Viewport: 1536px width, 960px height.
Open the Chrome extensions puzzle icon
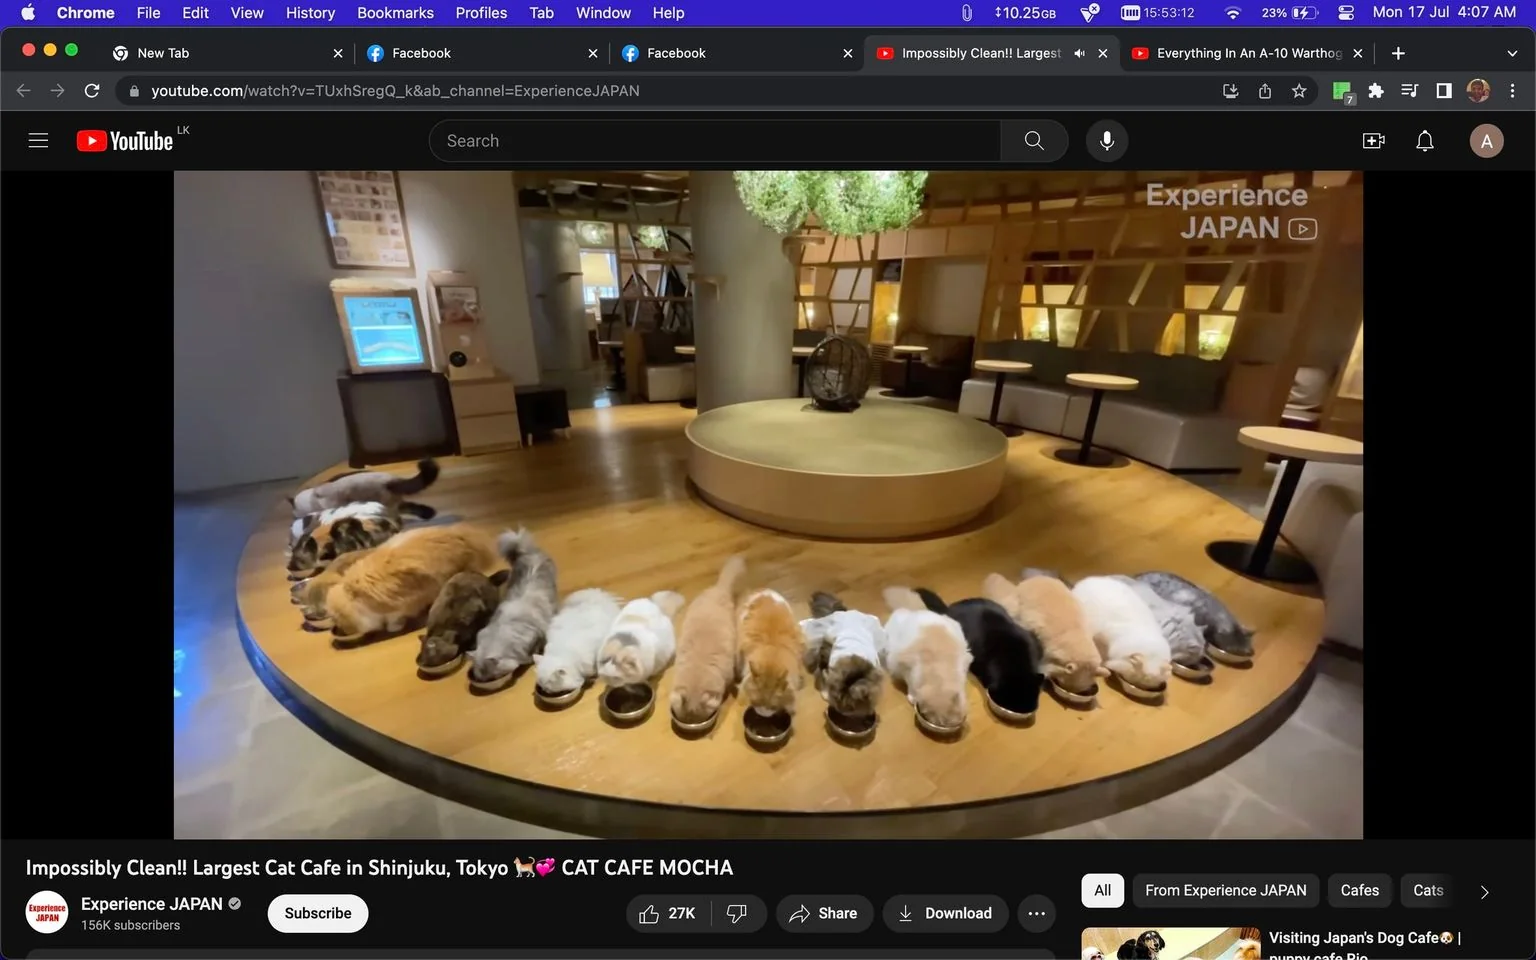click(1376, 91)
